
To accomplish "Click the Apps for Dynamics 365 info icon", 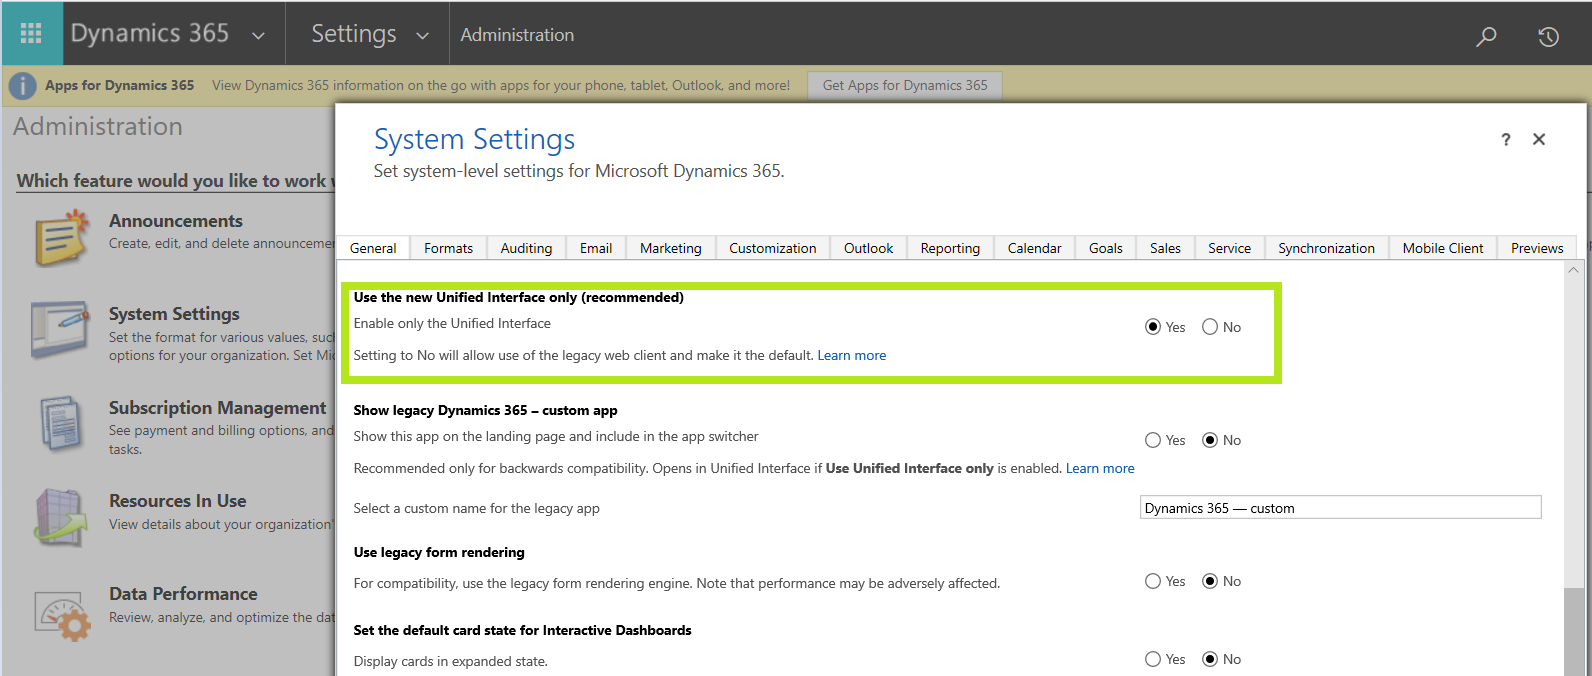I will pyautogui.click(x=22, y=86).
